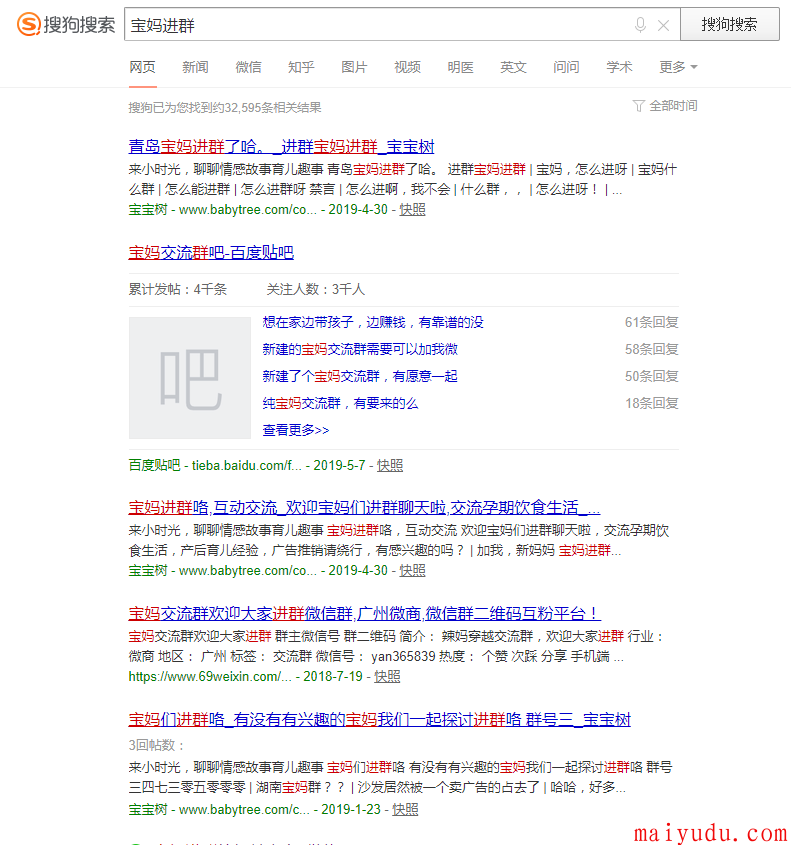The width and height of the screenshot is (791, 845).
Task: Open result 宝妈们进群咯 有没有有兴趣的宝妈
Action: pos(380,720)
